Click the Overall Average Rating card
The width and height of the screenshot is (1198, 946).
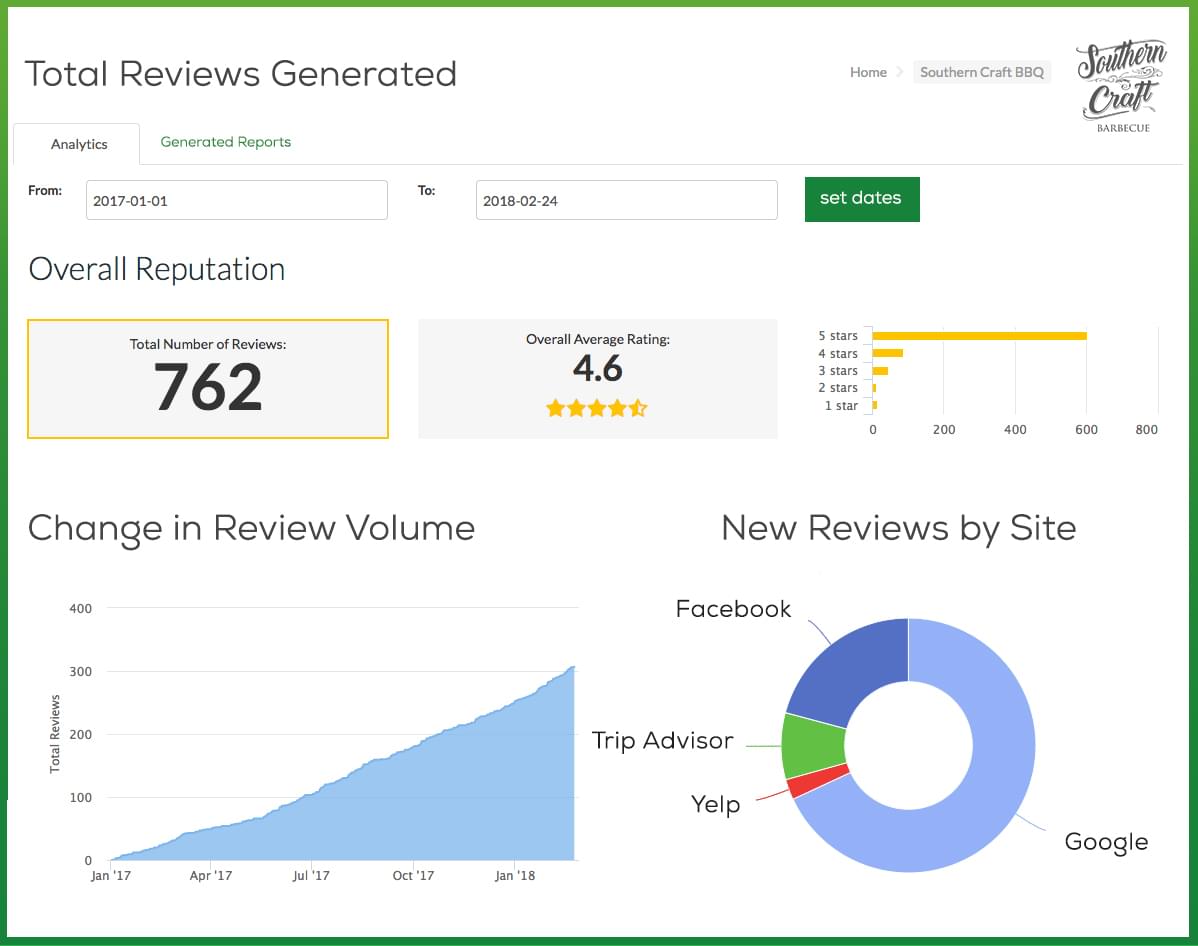point(597,379)
